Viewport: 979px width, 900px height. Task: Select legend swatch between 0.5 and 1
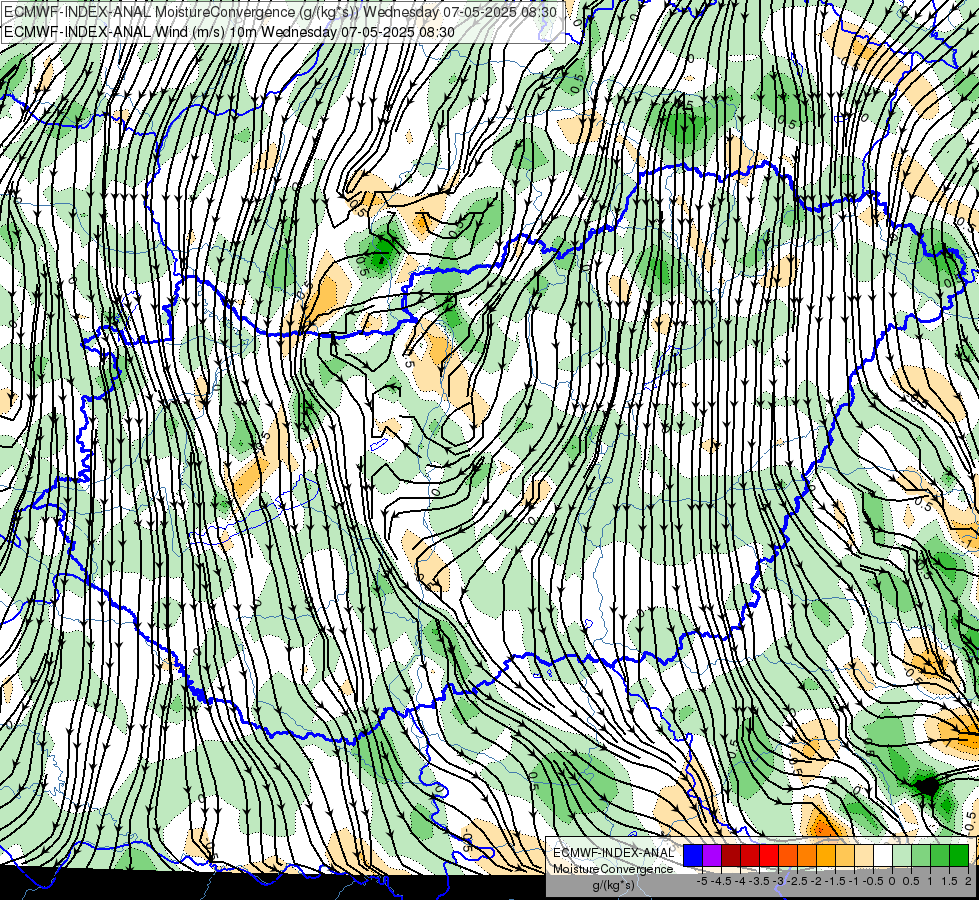(x=921, y=855)
